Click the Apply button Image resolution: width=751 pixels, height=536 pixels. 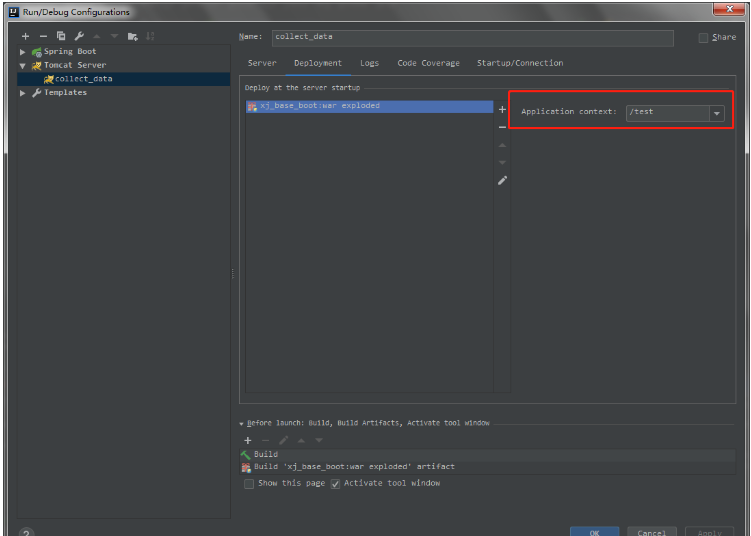pyautogui.click(x=709, y=531)
